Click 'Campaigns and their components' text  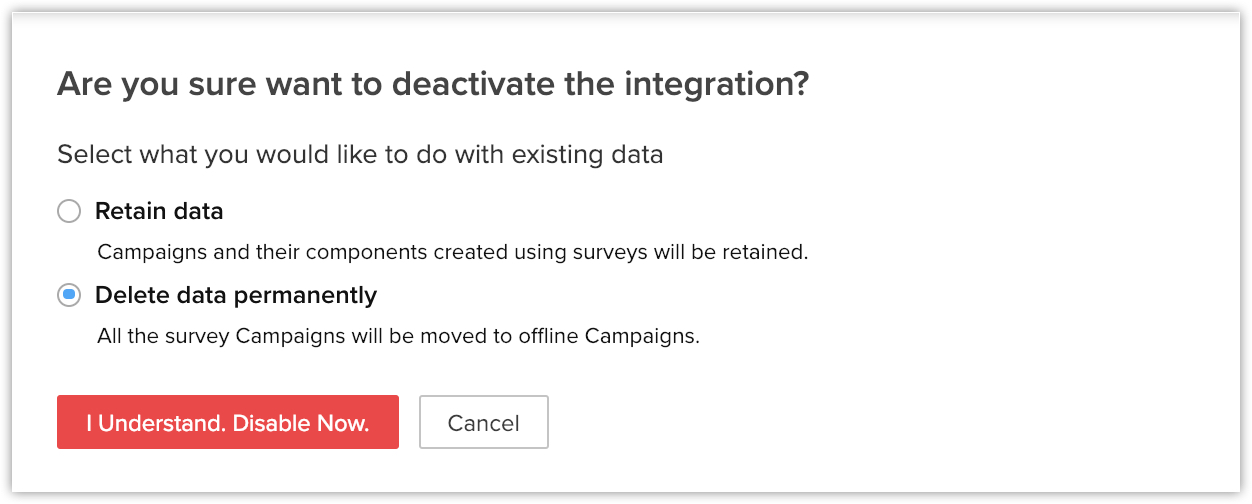pos(238,252)
